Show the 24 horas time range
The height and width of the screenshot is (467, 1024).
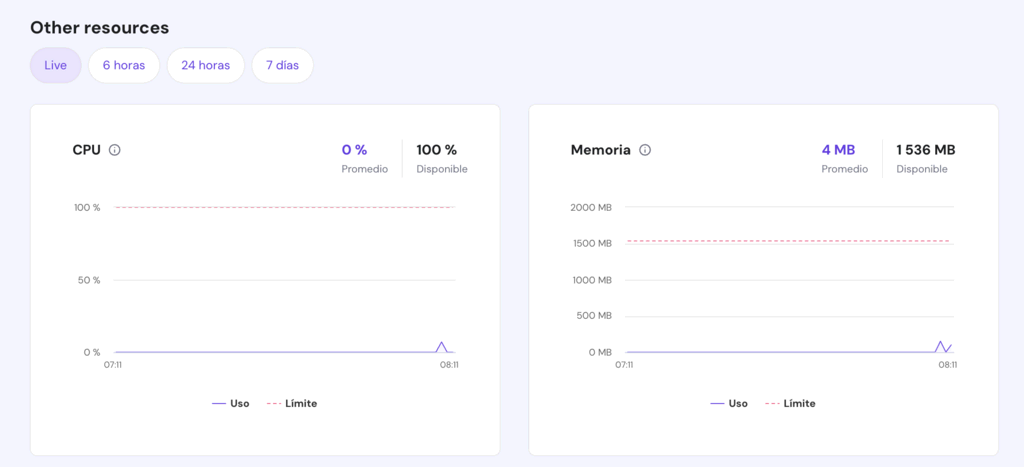[205, 65]
